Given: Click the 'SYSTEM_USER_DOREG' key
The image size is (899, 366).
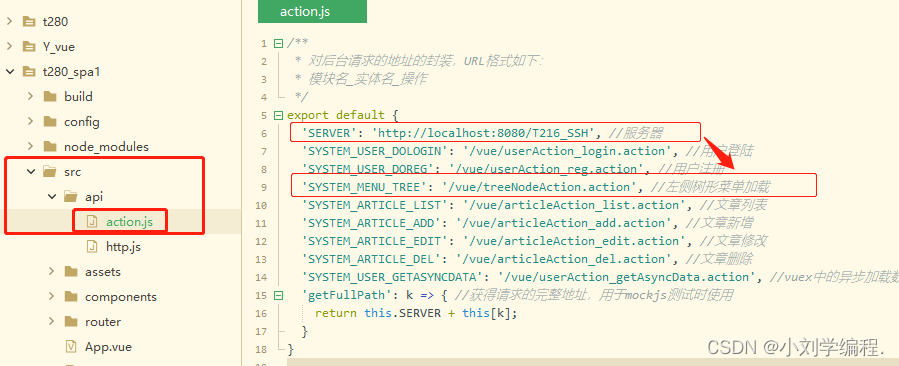Looking at the screenshot, I should (x=366, y=169).
